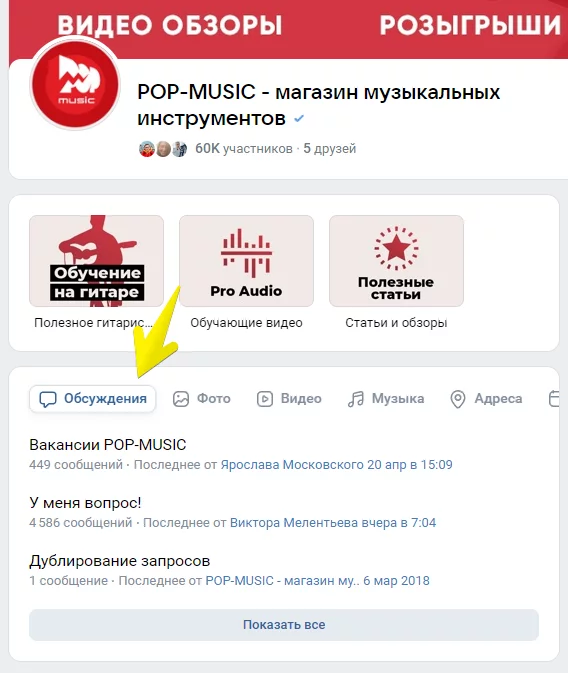The height and width of the screenshot is (673, 568).
Task: Open the У меня вопрос! discussion
Action: (85, 503)
